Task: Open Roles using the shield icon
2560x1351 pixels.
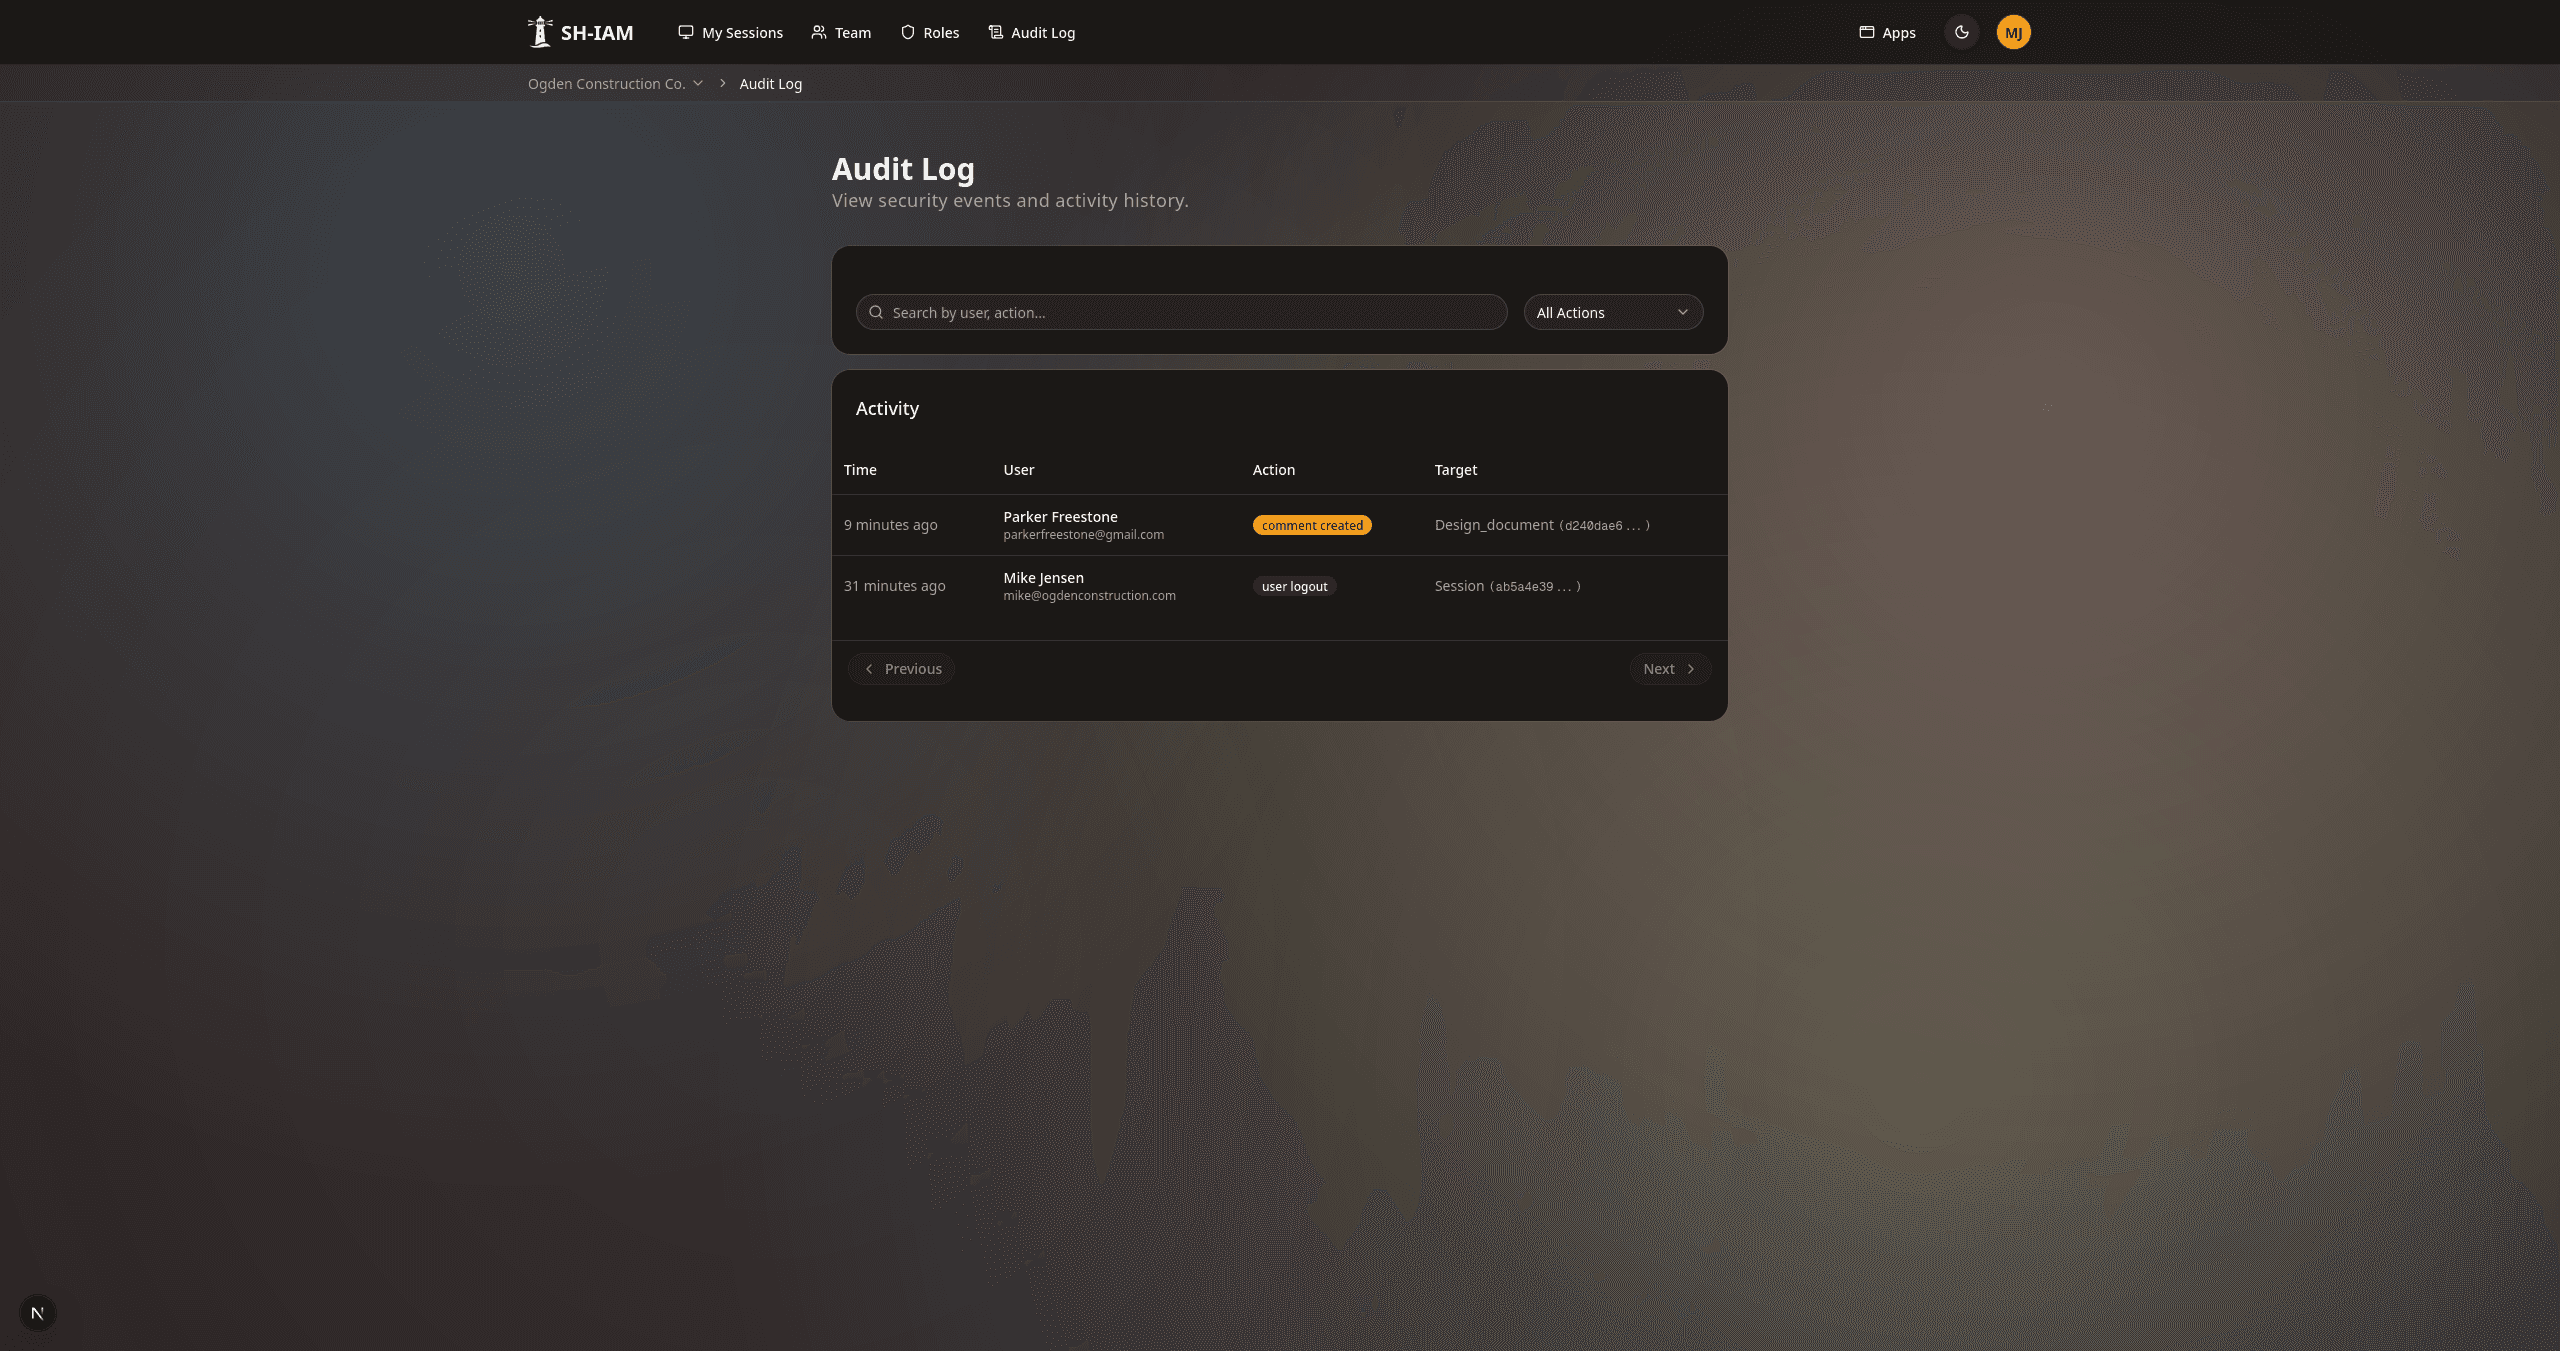Action: tap(905, 32)
